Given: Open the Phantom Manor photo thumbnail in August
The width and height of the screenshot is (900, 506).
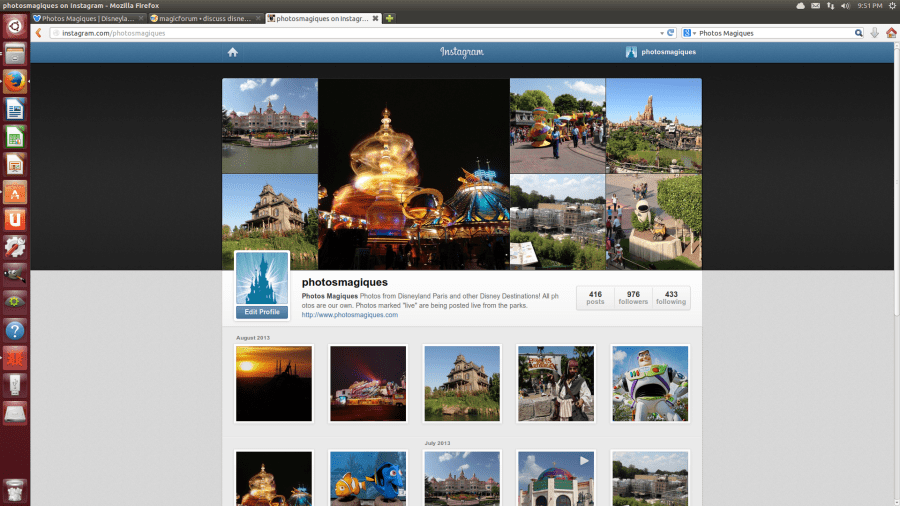Looking at the screenshot, I should click(x=462, y=383).
